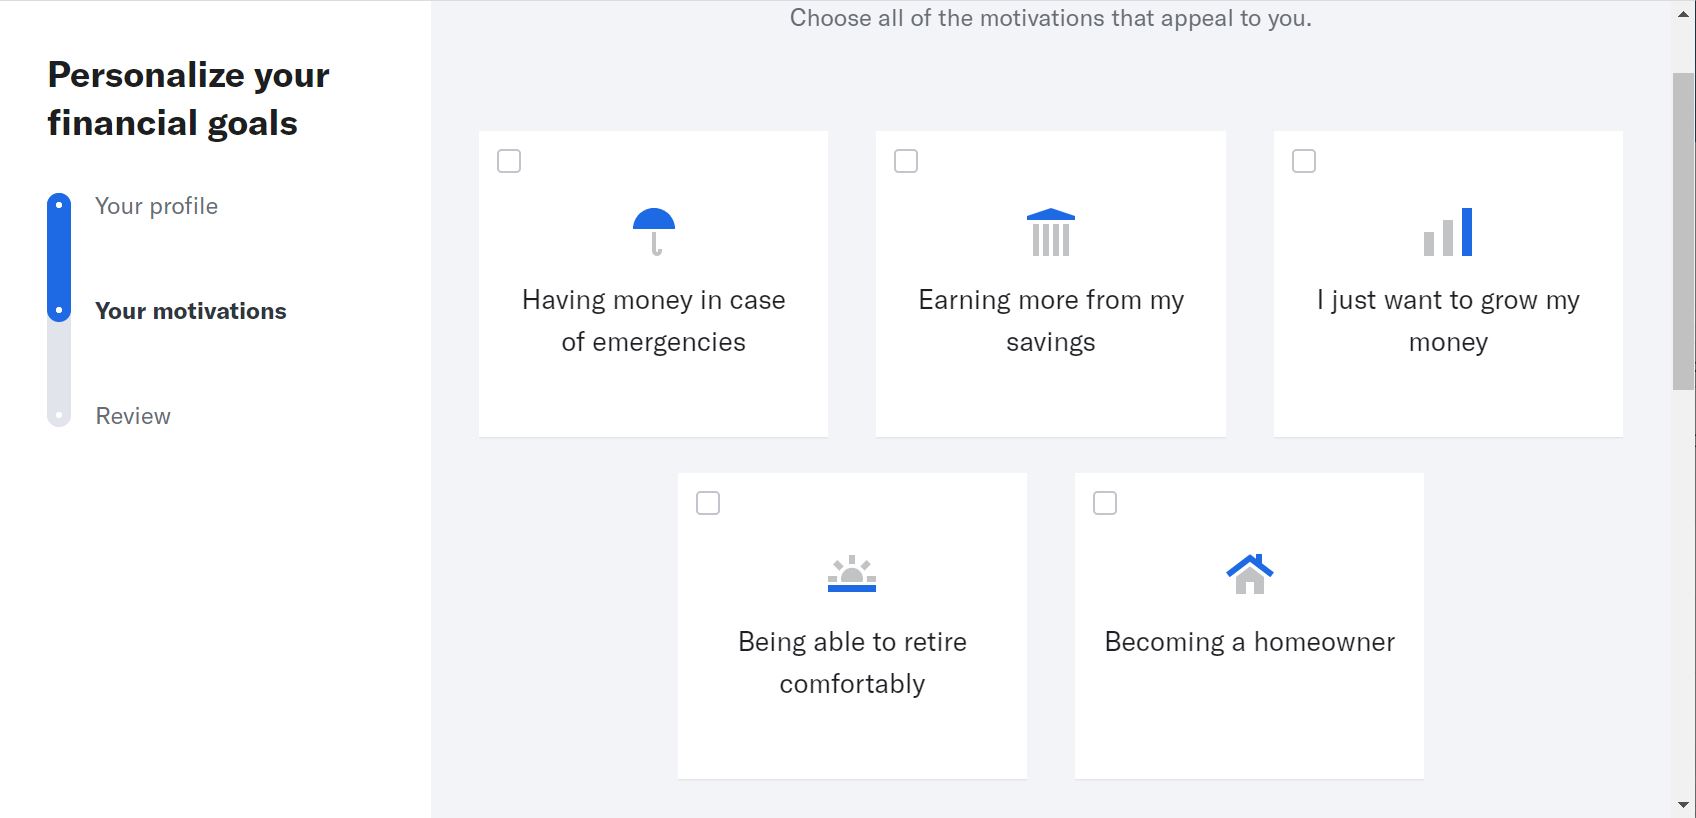This screenshot has height=818, width=1696.
Task: Enable the Earning more from my savings checkbox
Action: [x=906, y=160]
